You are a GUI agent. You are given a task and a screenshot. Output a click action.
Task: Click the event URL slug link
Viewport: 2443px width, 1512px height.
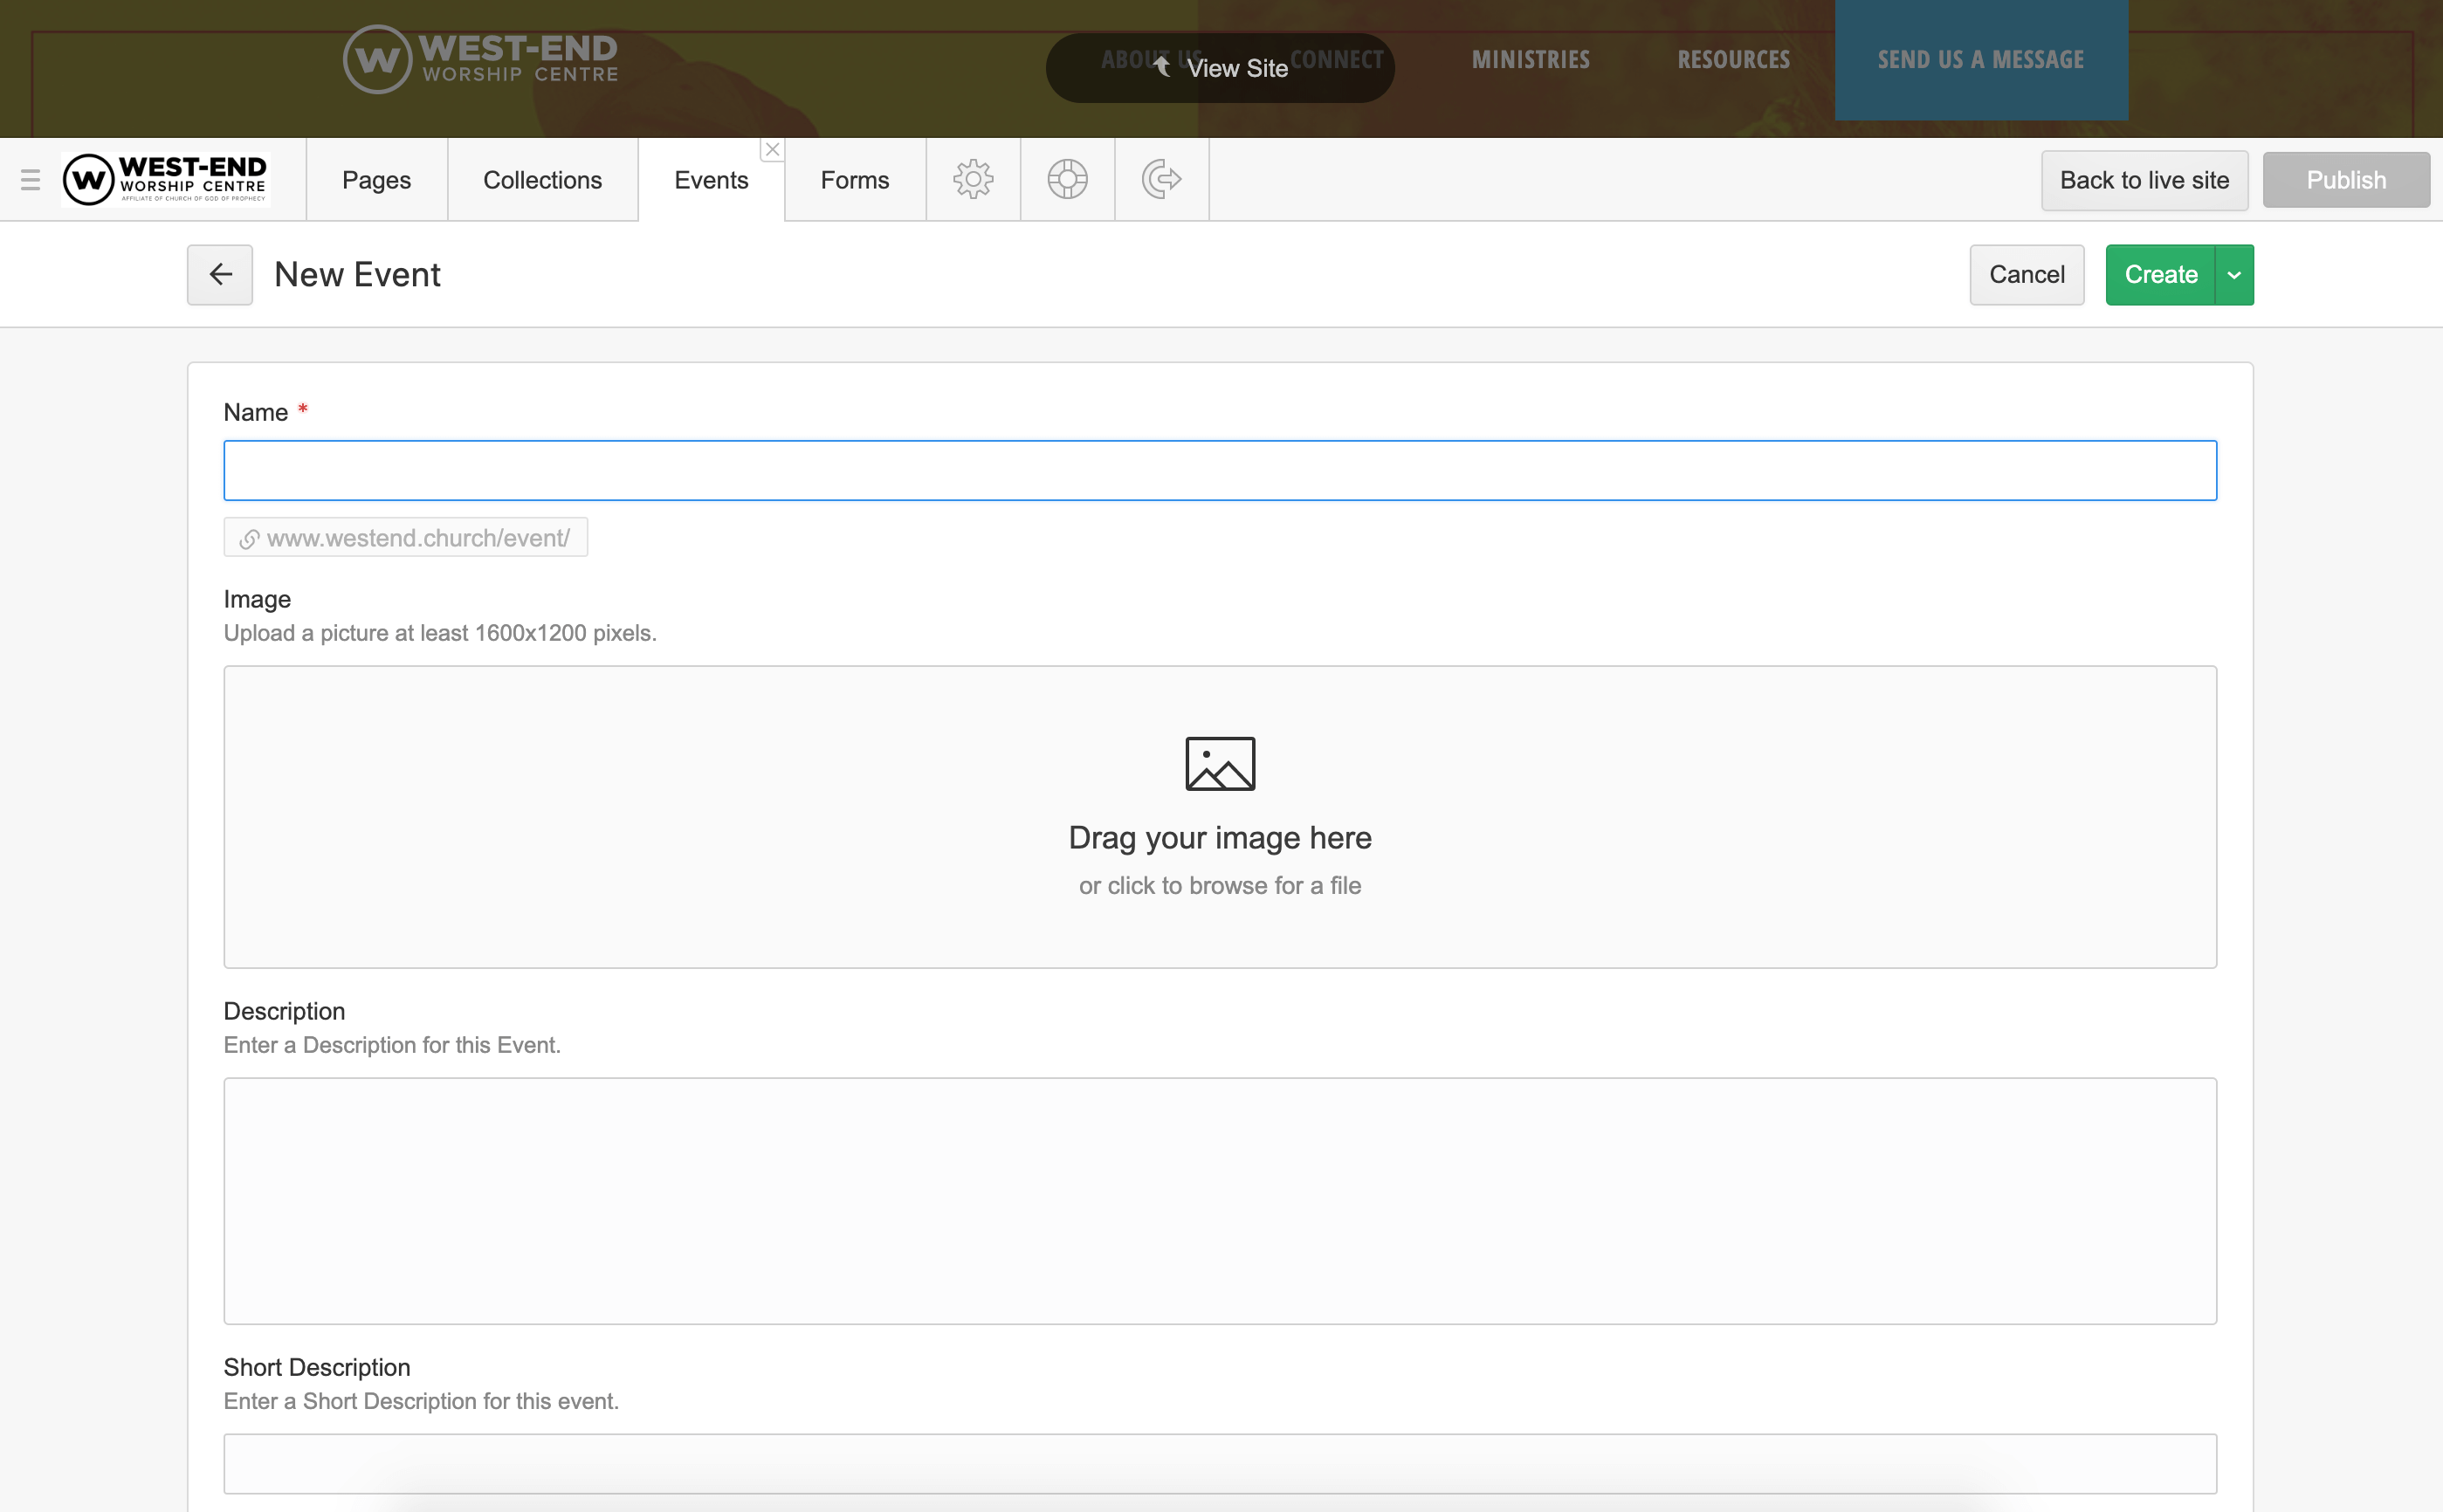click(x=406, y=538)
